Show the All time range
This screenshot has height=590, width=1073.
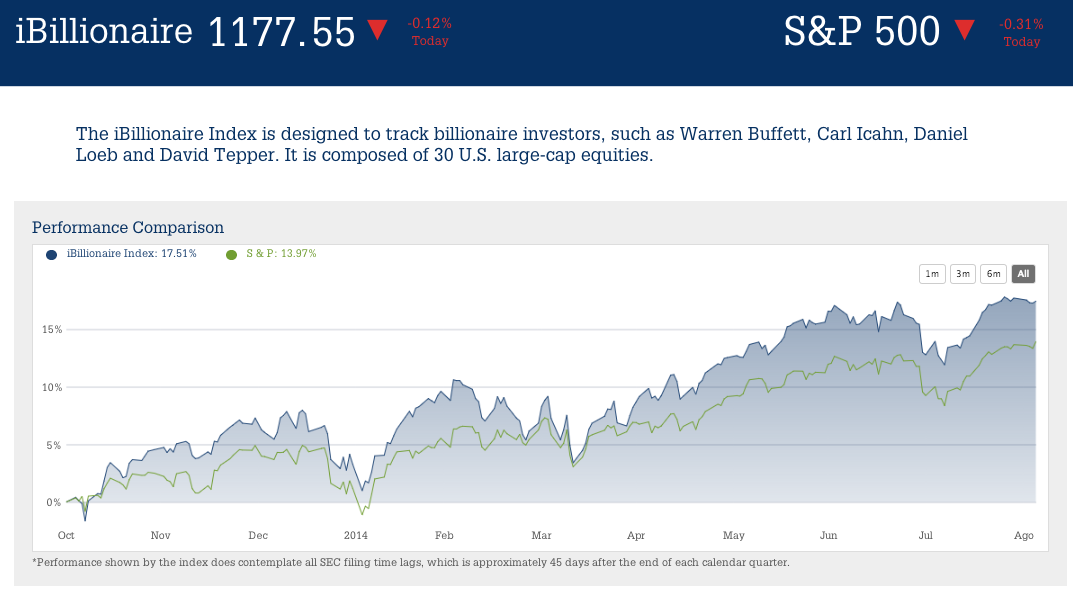[1023, 274]
